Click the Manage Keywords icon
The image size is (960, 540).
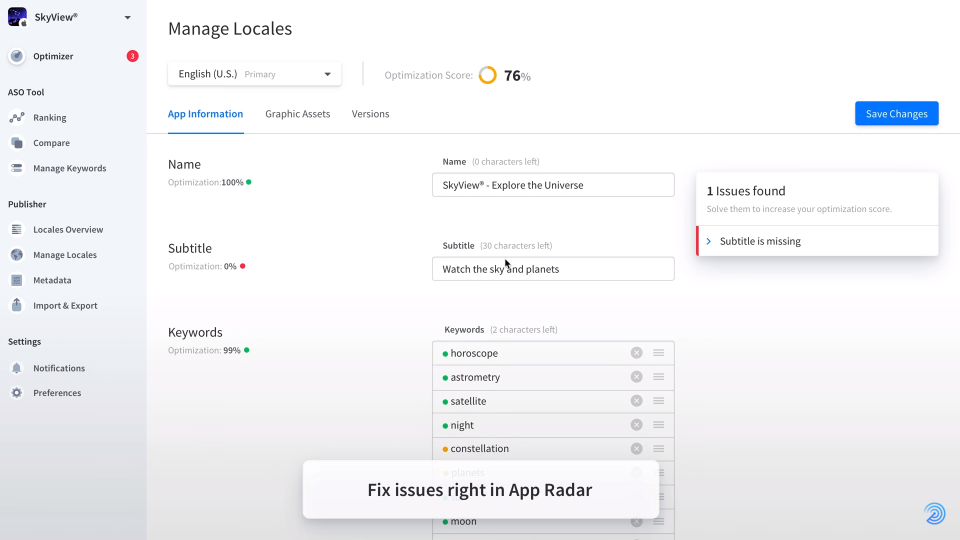point(17,168)
